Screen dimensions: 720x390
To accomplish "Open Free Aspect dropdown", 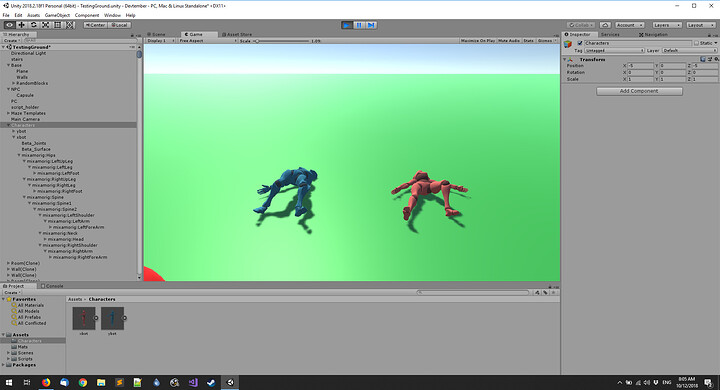I will click(207, 40).
